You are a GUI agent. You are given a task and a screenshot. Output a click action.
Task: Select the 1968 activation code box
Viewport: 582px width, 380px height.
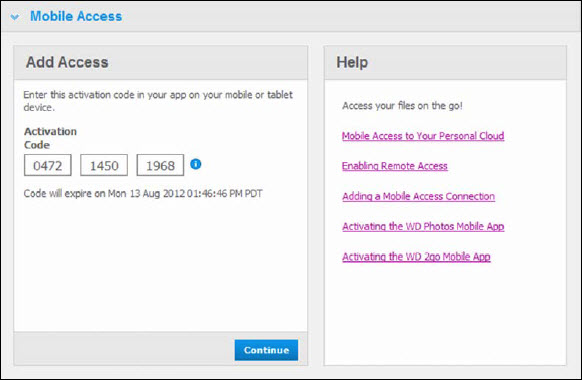160,165
